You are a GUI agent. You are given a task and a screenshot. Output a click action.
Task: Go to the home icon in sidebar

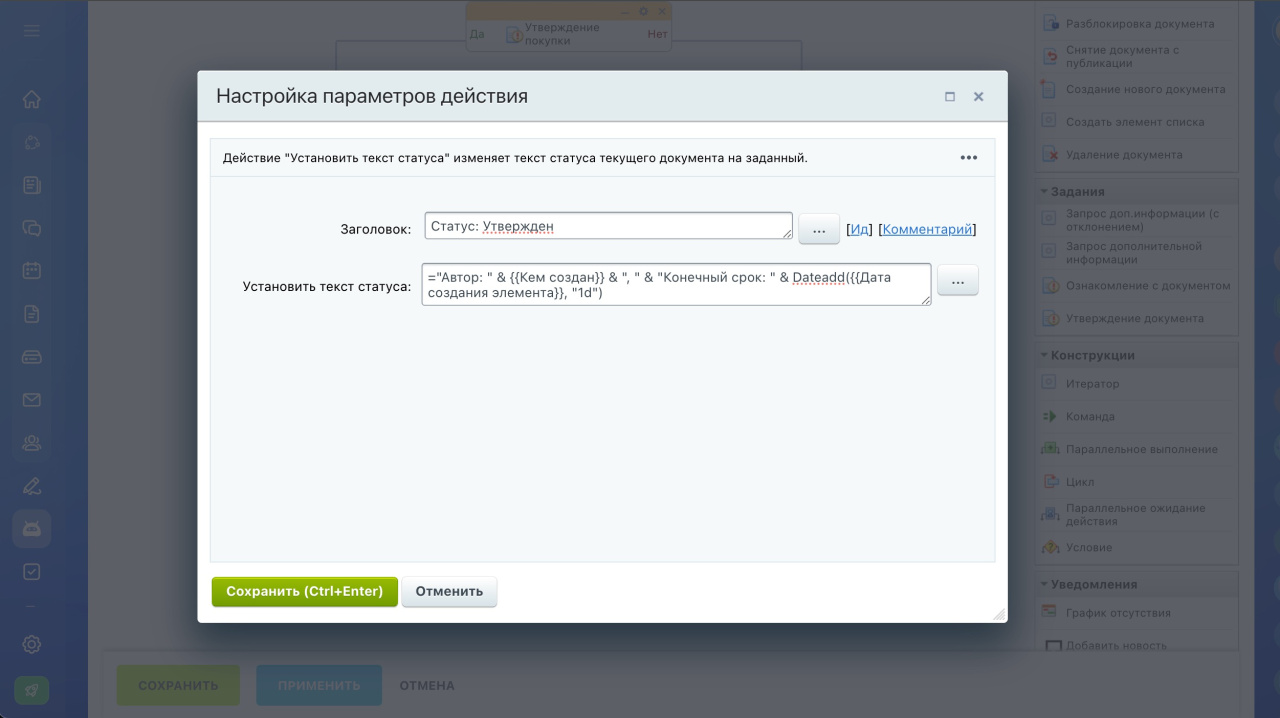pyautogui.click(x=32, y=99)
